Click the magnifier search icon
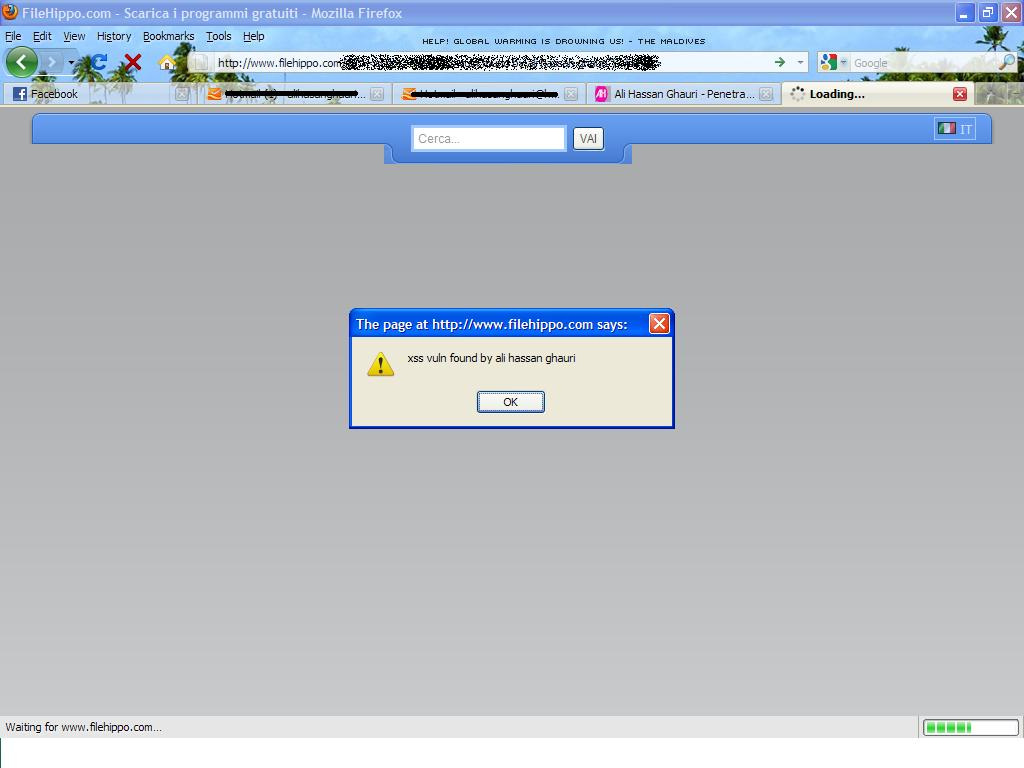Screen dimensions: 1024x768 1008,63
